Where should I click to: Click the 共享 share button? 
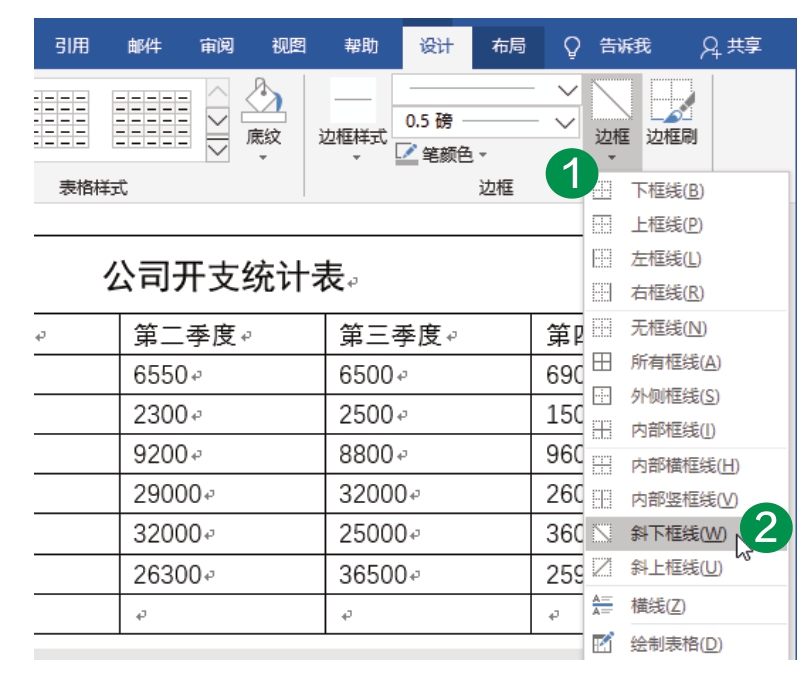[x=731, y=47]
